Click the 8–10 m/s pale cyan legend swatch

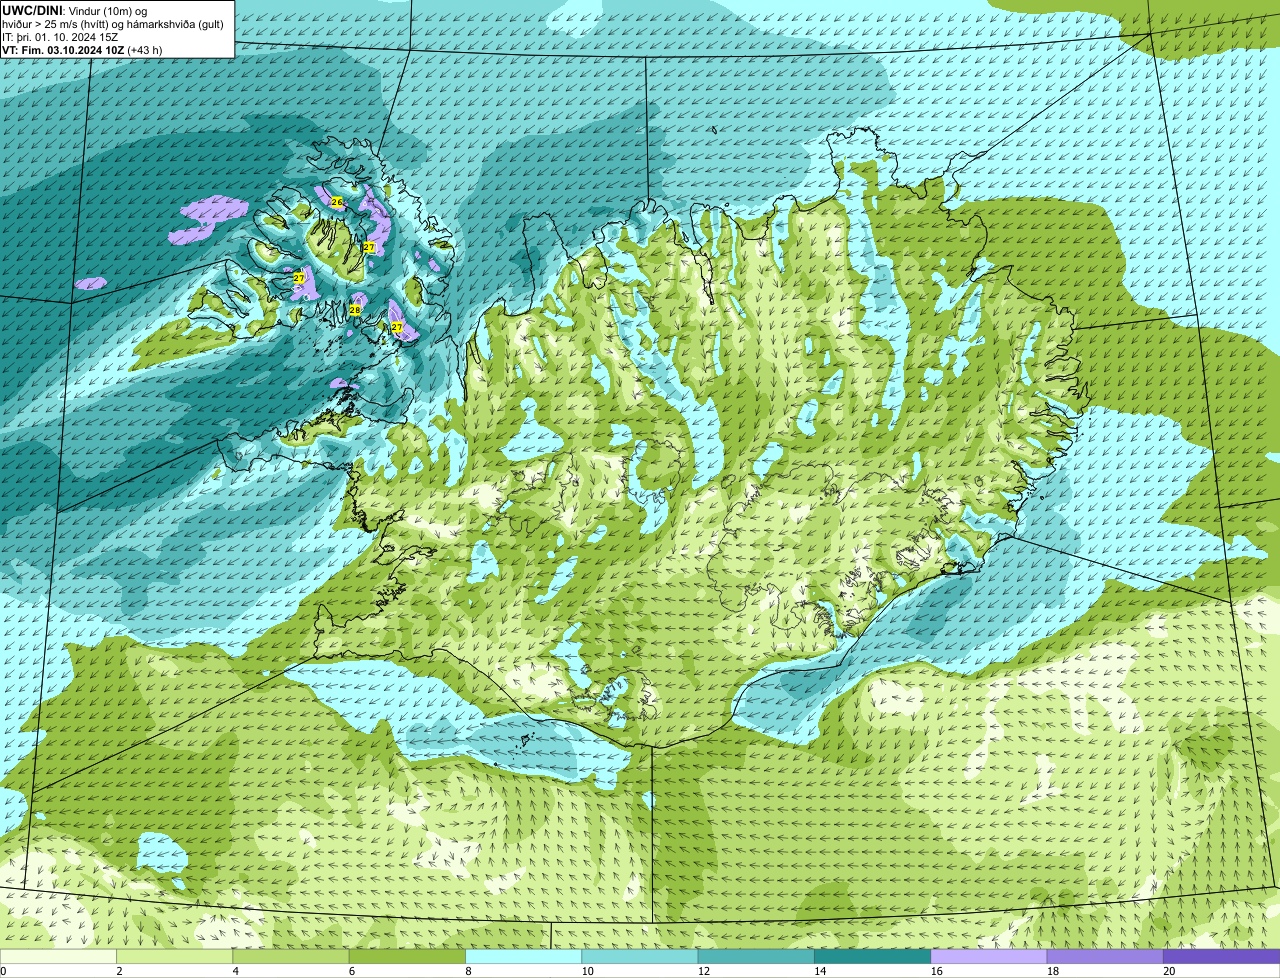pos(524,956)
